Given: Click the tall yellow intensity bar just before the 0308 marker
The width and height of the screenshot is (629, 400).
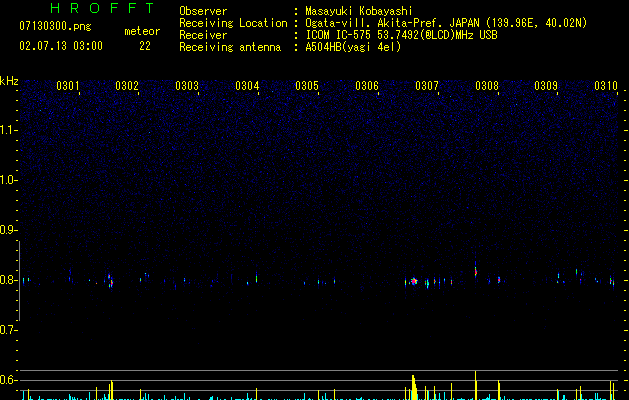Looking at the screenshot, I should (476, 385).
